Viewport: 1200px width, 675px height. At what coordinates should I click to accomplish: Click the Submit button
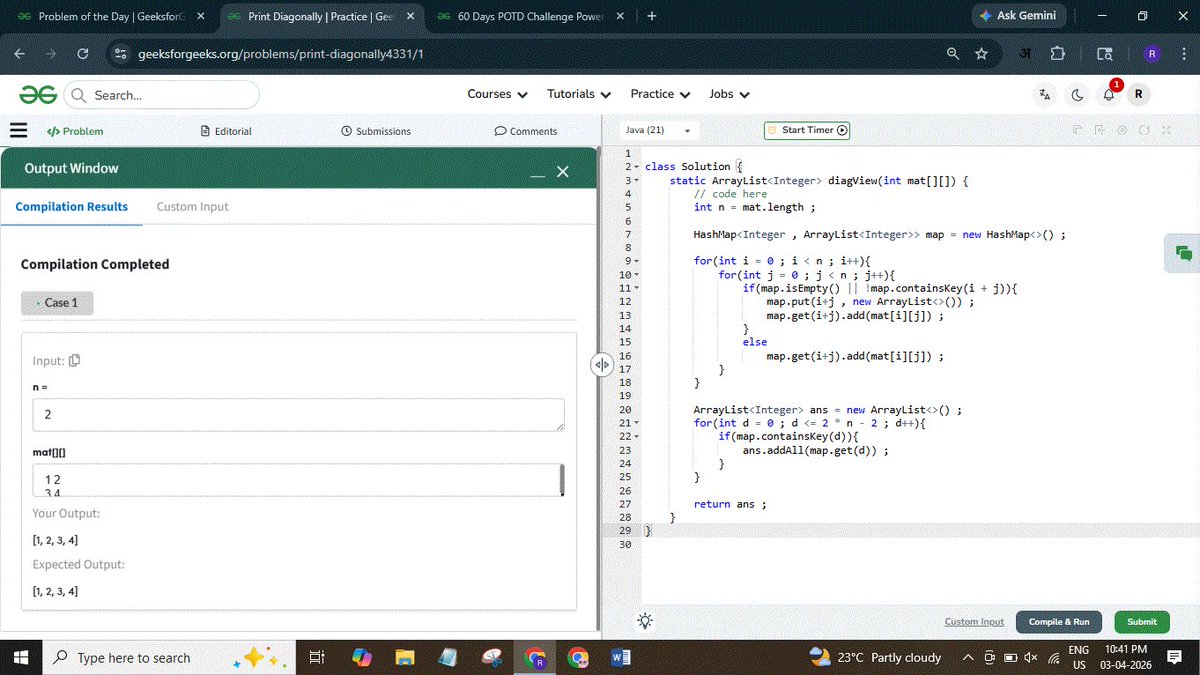(x=1142, y=621)
